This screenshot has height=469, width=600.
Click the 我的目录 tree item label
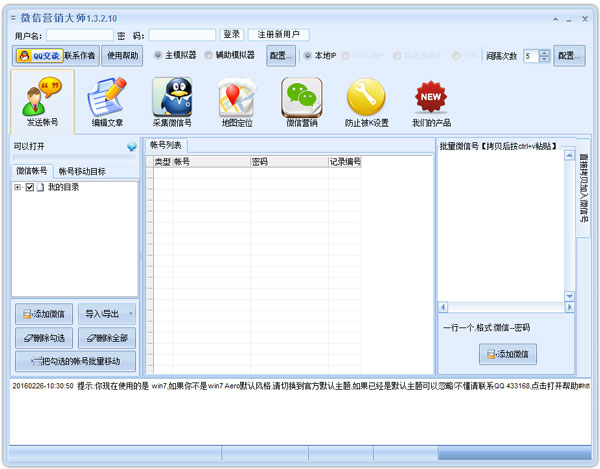pyautogui.click(x=63, y=187)
